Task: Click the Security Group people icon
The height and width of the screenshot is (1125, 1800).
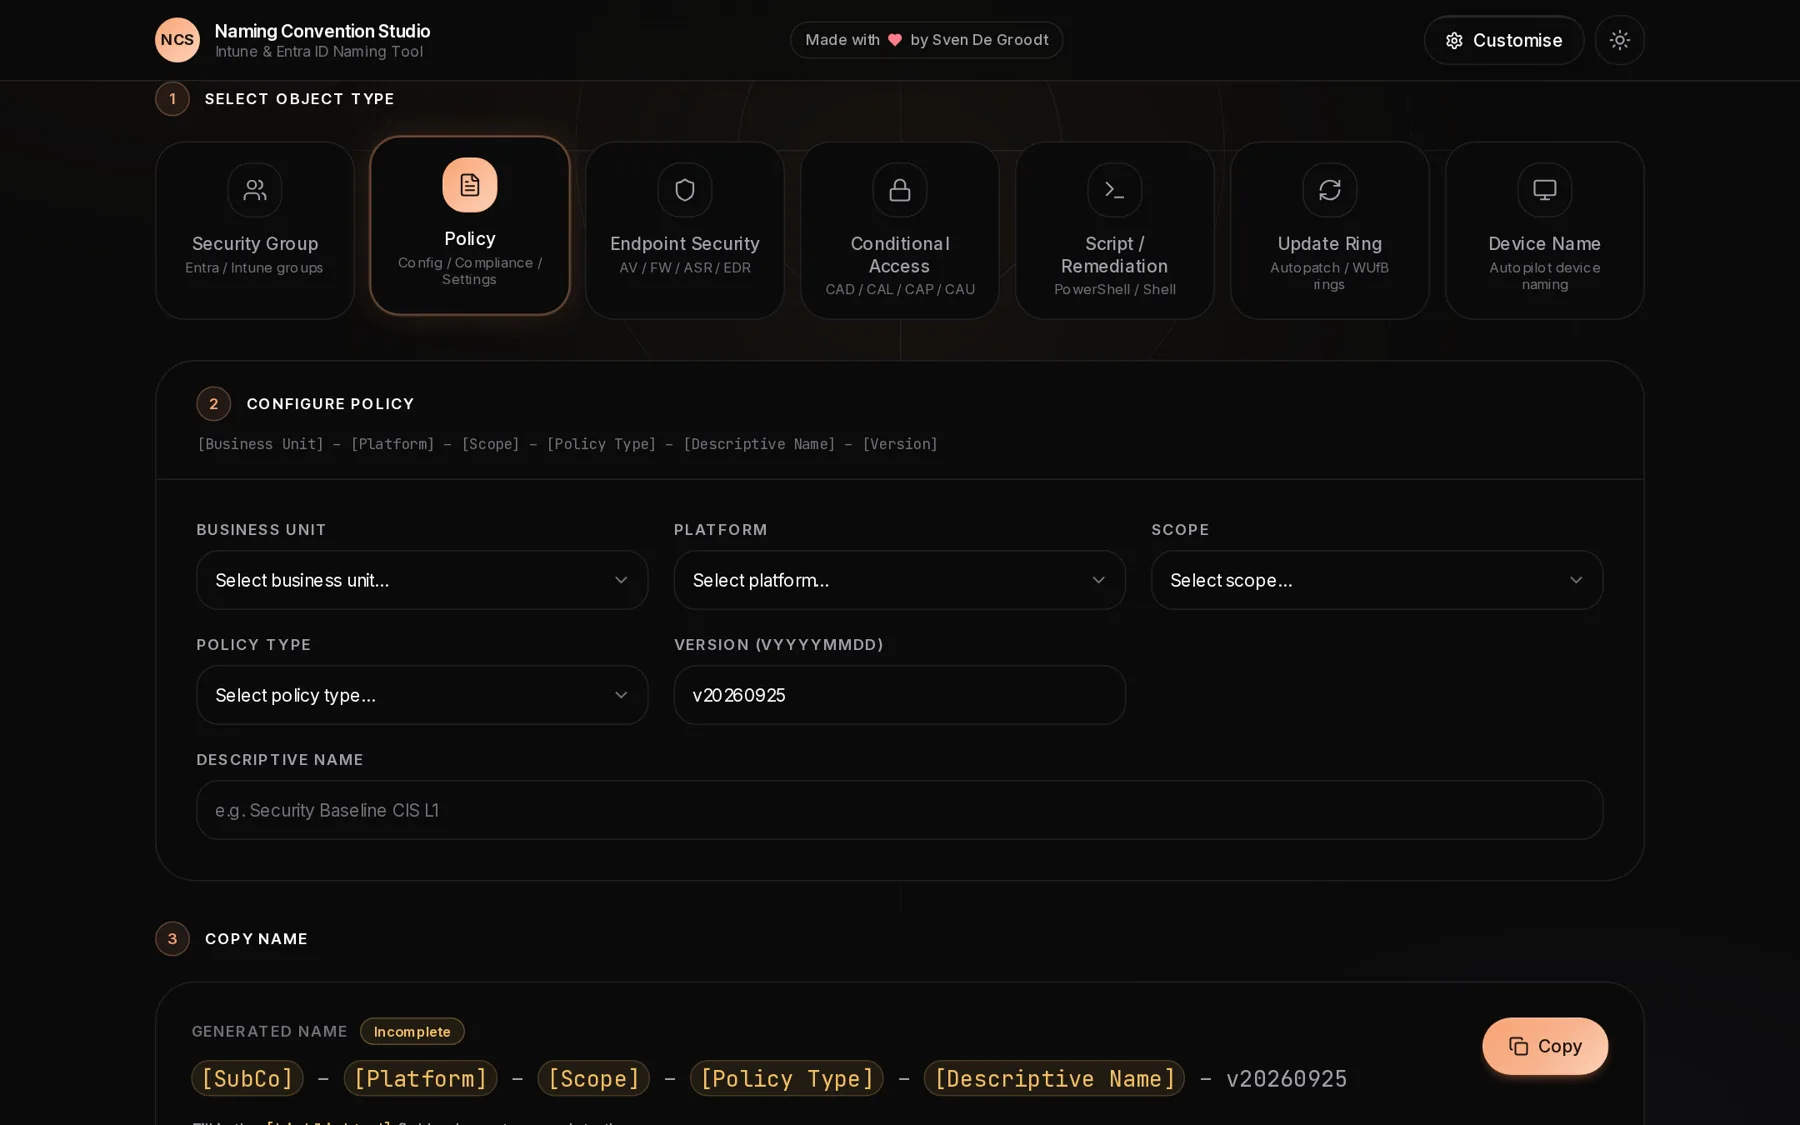Action: (x=255, y=189)
